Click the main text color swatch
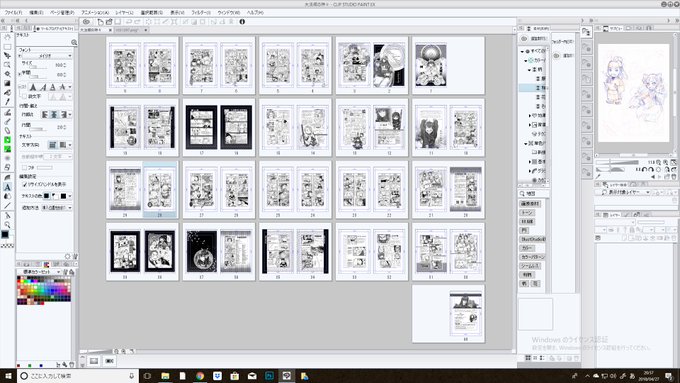 [46, 196]
